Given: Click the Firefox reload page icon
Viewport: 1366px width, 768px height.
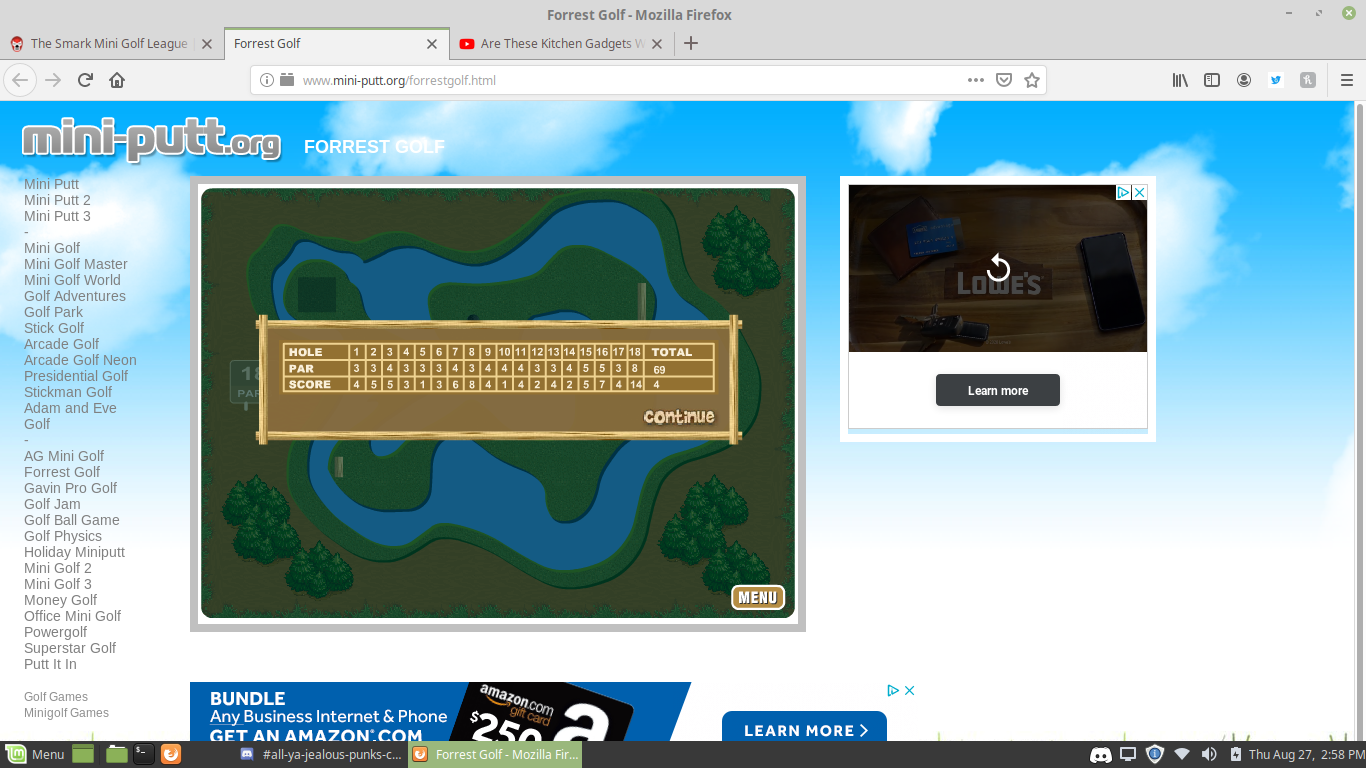Looking at the screenshot, I should click(x=85, y=80).
